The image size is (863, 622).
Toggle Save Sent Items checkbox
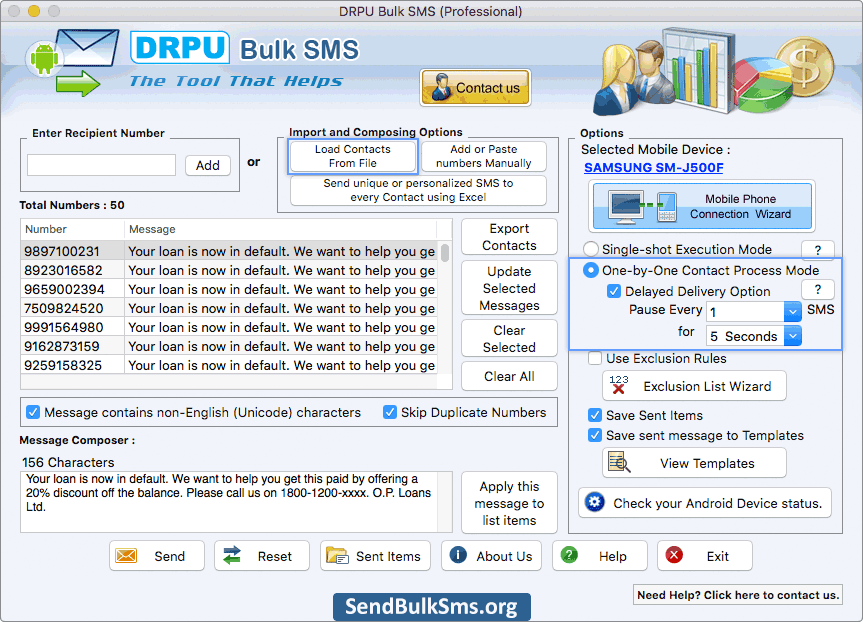click(x=594, y=415)
